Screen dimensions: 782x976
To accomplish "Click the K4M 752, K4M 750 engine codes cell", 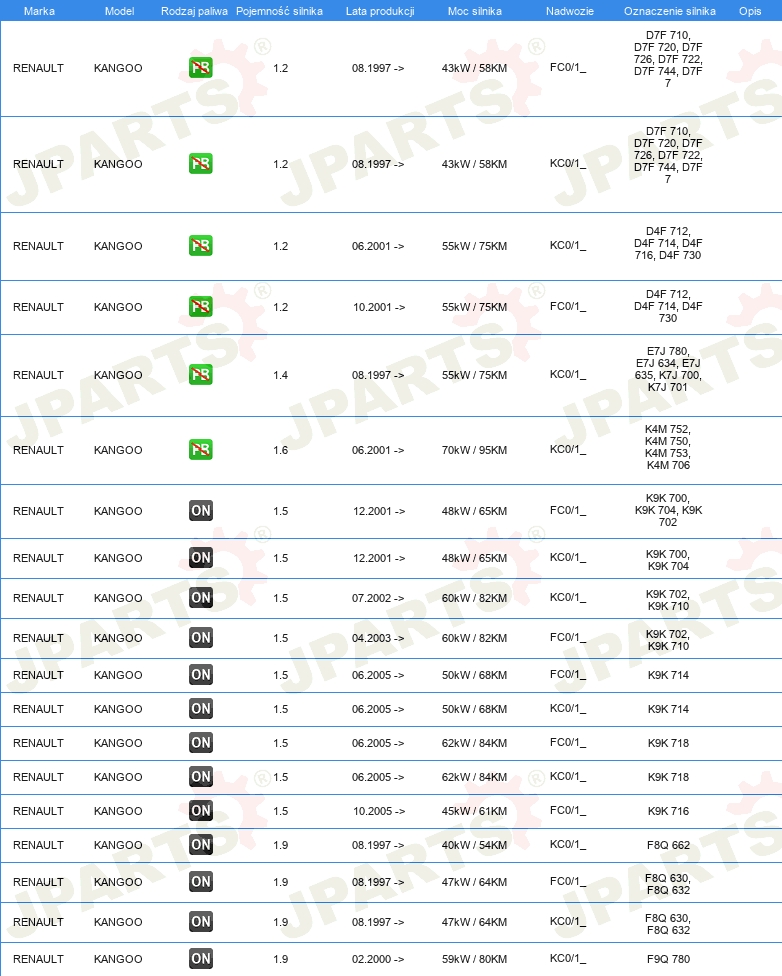I will pyautogui.click(x=668, y=447).
